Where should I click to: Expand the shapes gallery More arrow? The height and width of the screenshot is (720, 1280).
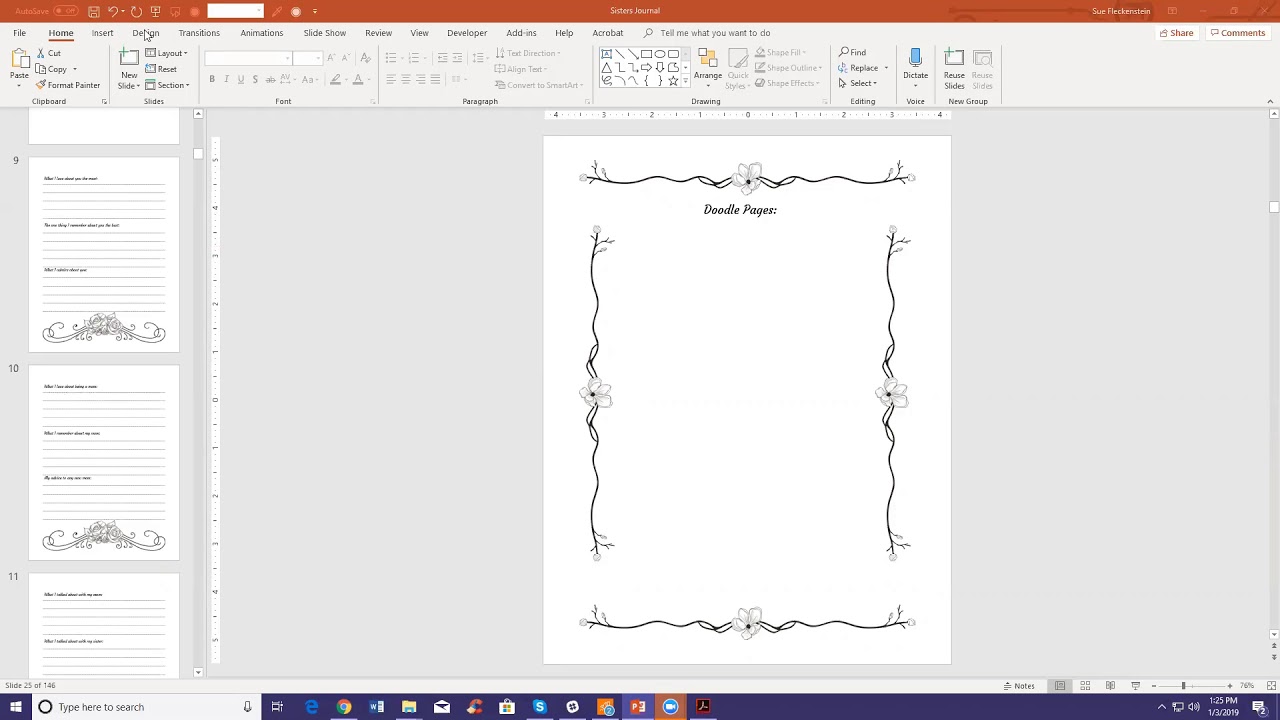pos(687,81)
